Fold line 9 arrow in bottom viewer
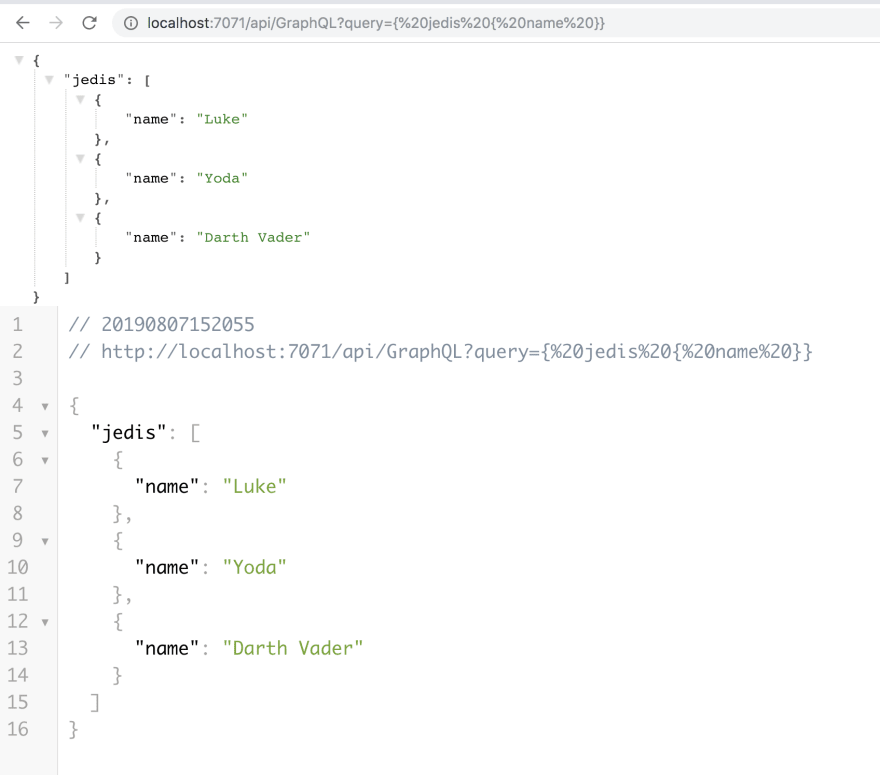Viewport: 880px width, 775px height. [45, 541]
